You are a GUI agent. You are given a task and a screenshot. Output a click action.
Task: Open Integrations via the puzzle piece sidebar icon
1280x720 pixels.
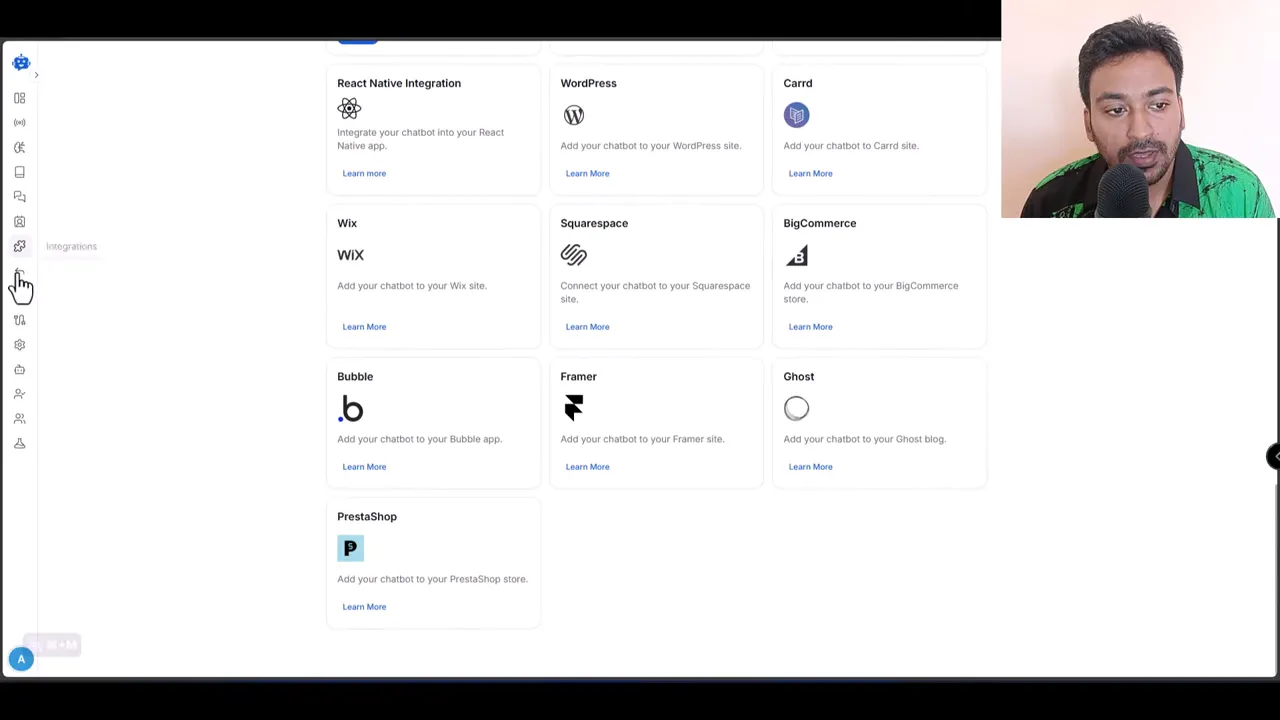tap(19, 246)
